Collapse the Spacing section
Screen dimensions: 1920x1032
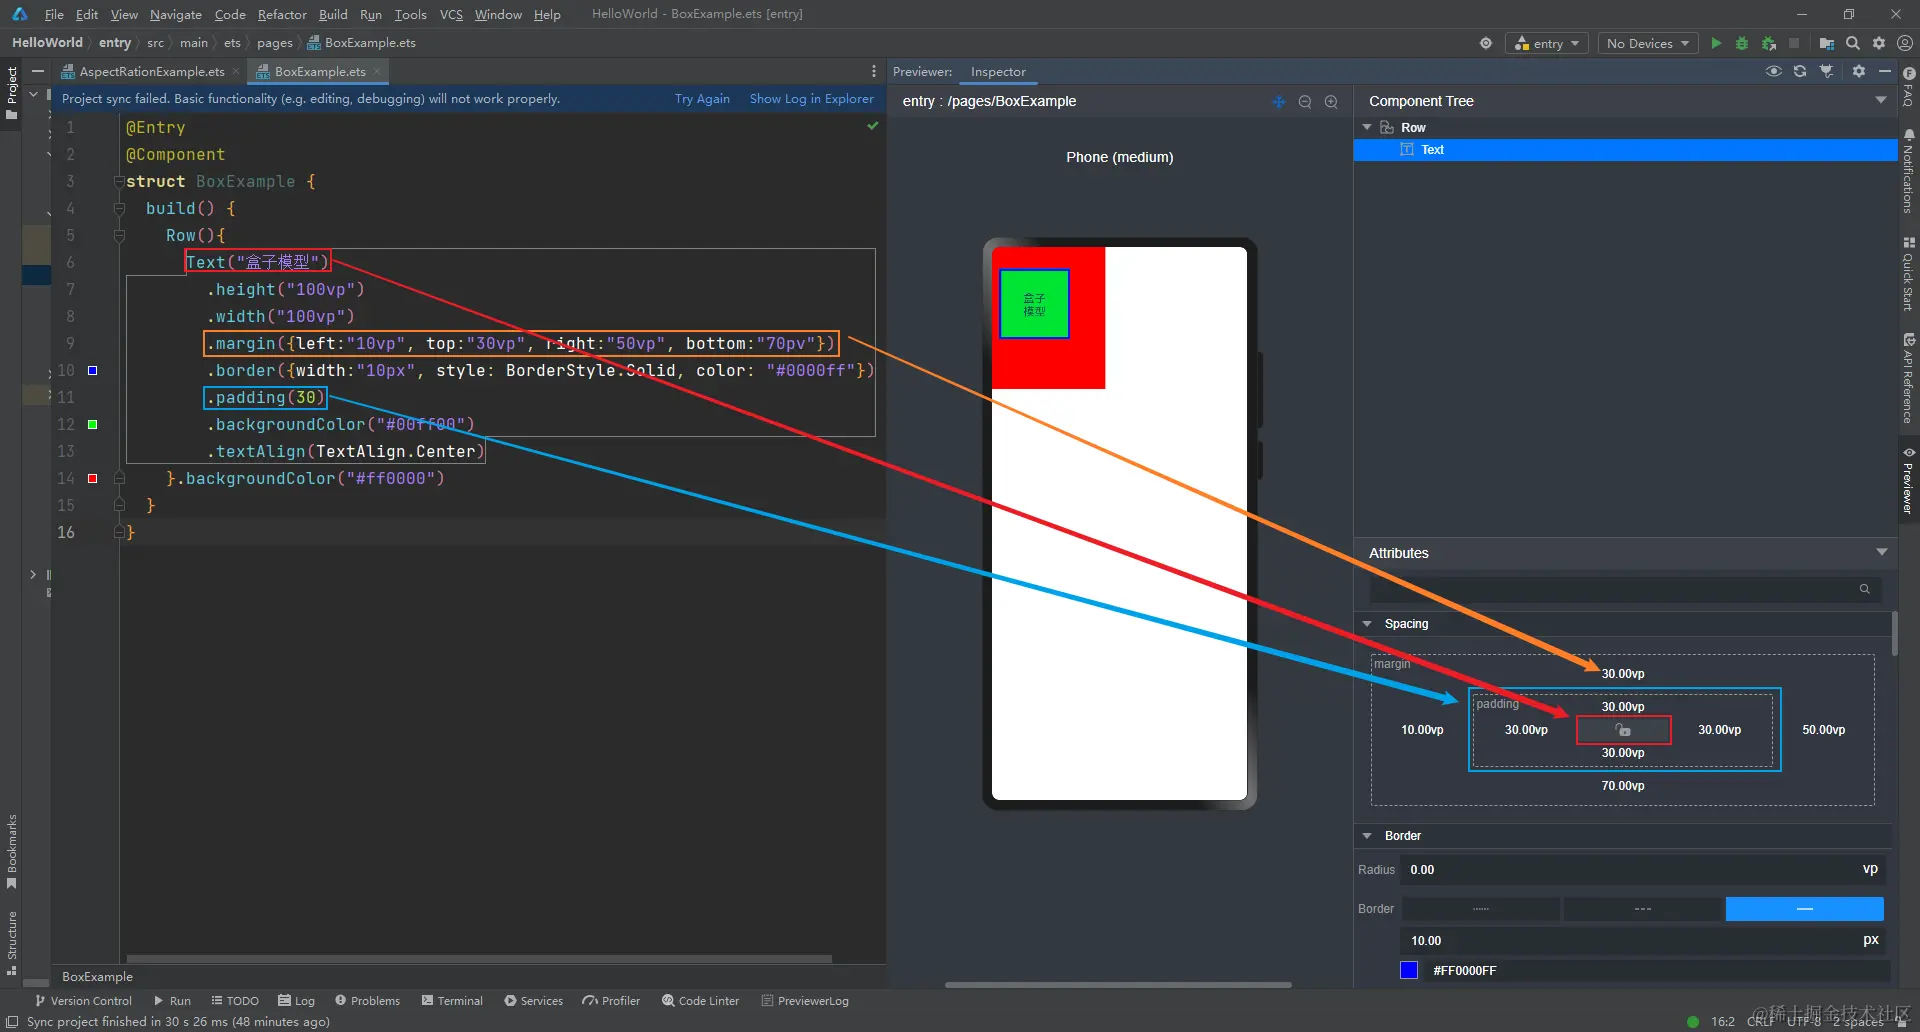[x=1367, y=624]
